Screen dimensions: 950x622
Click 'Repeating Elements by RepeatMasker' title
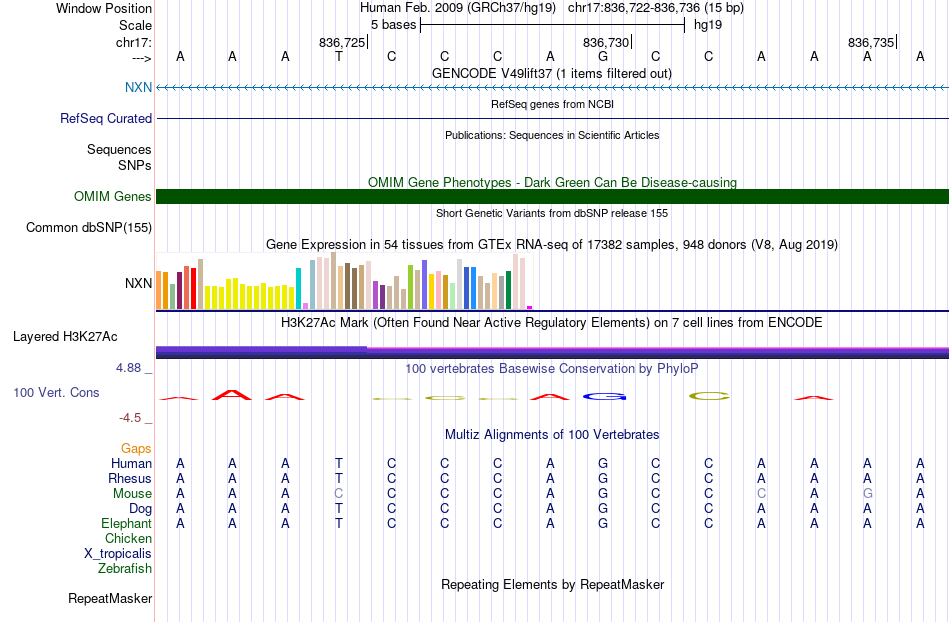point(552,584)
